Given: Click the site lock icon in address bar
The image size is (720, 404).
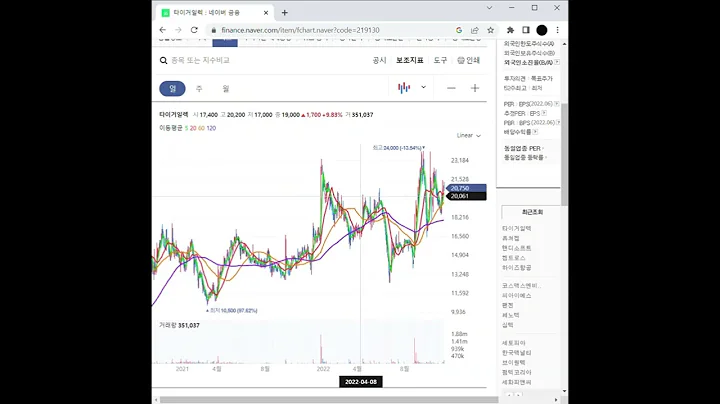Looking at the screenshot, I should 214,30.
